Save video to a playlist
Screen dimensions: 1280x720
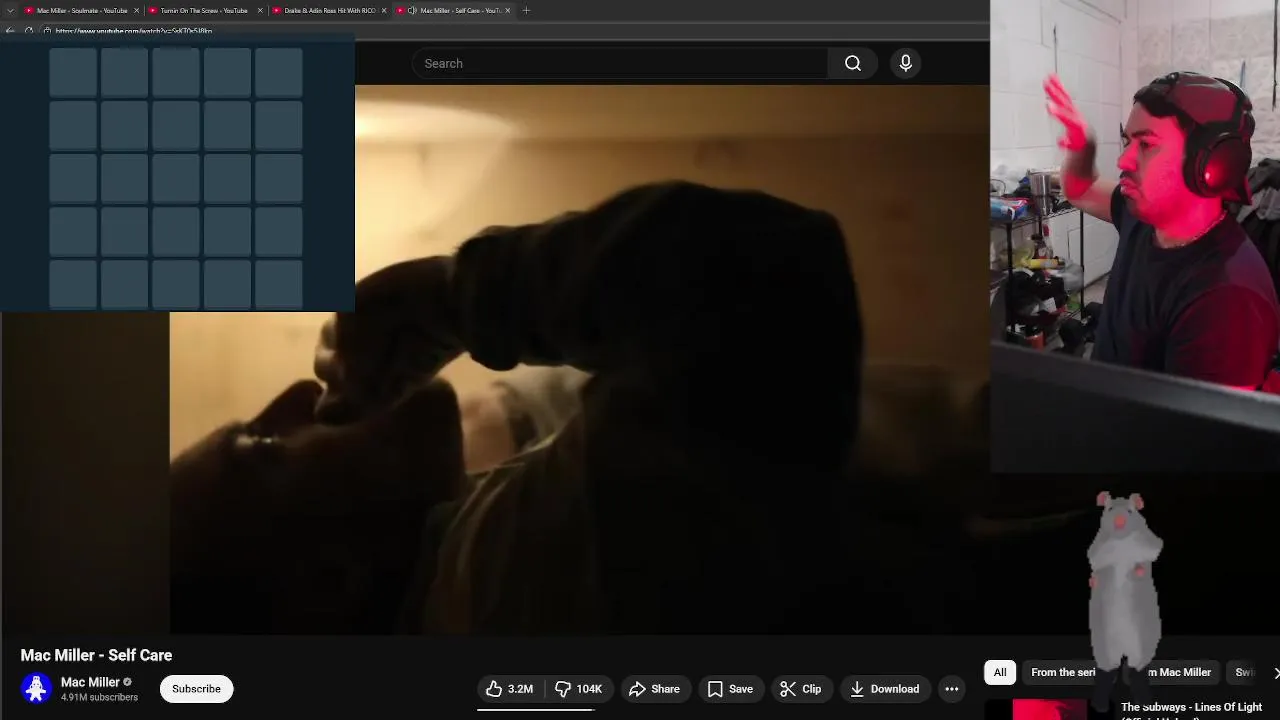pos(730,689)
